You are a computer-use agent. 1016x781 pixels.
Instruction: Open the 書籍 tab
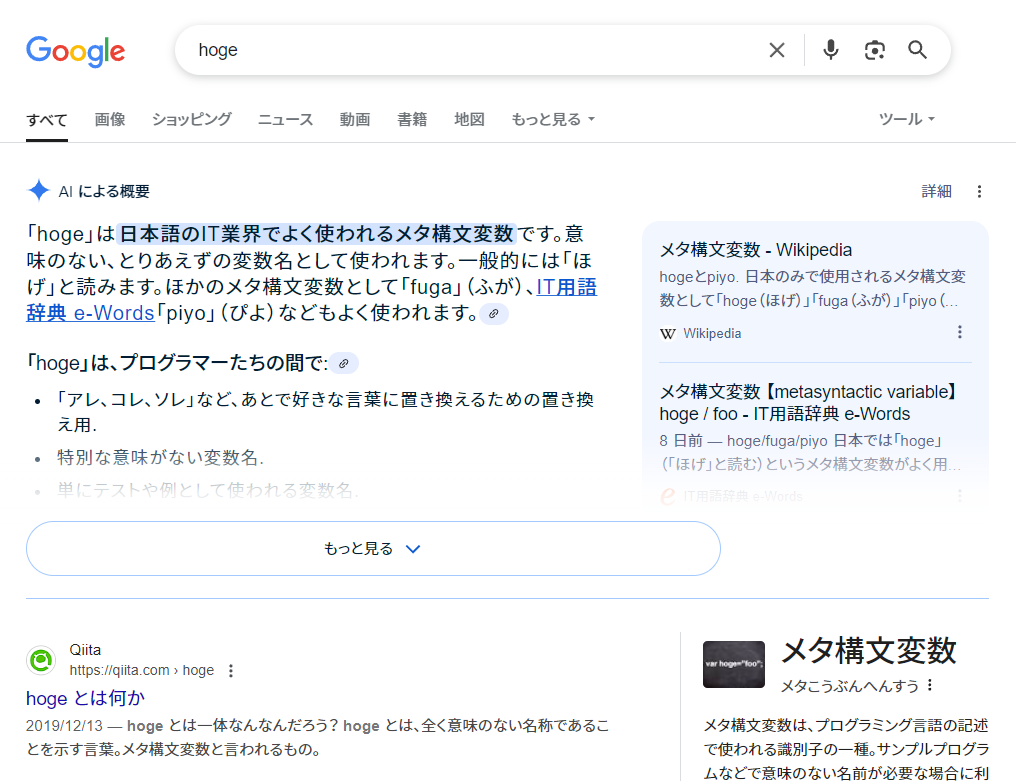tap(412, 119)
